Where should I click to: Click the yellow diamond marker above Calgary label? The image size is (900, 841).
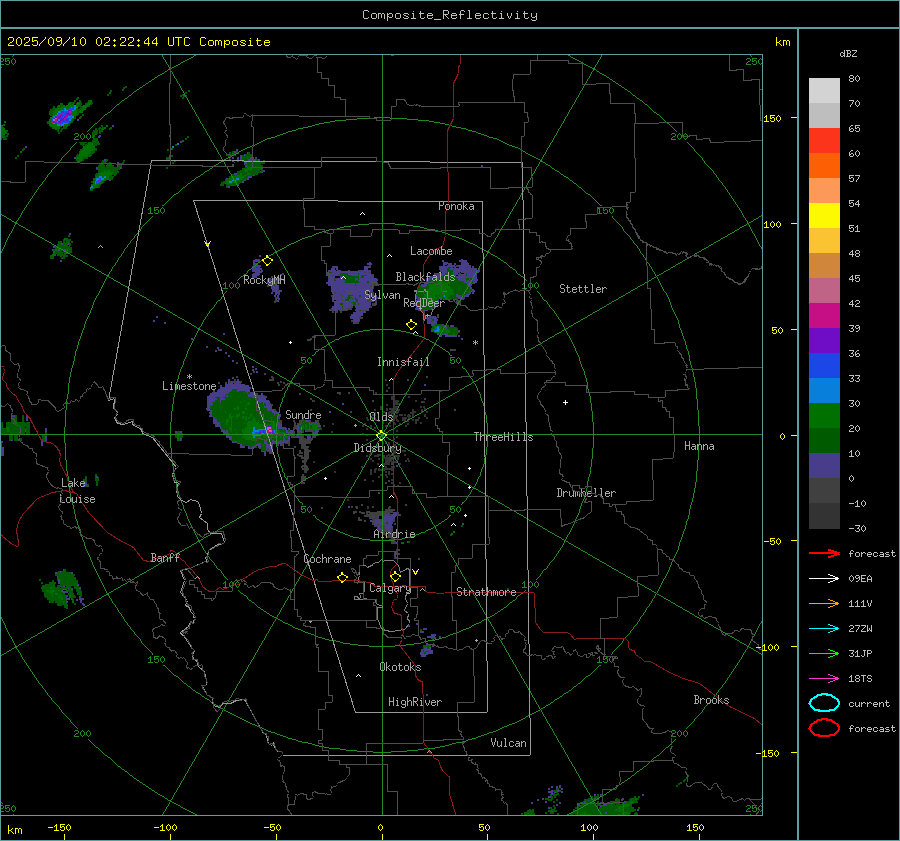pyautogui.click(x=395, y=576)
